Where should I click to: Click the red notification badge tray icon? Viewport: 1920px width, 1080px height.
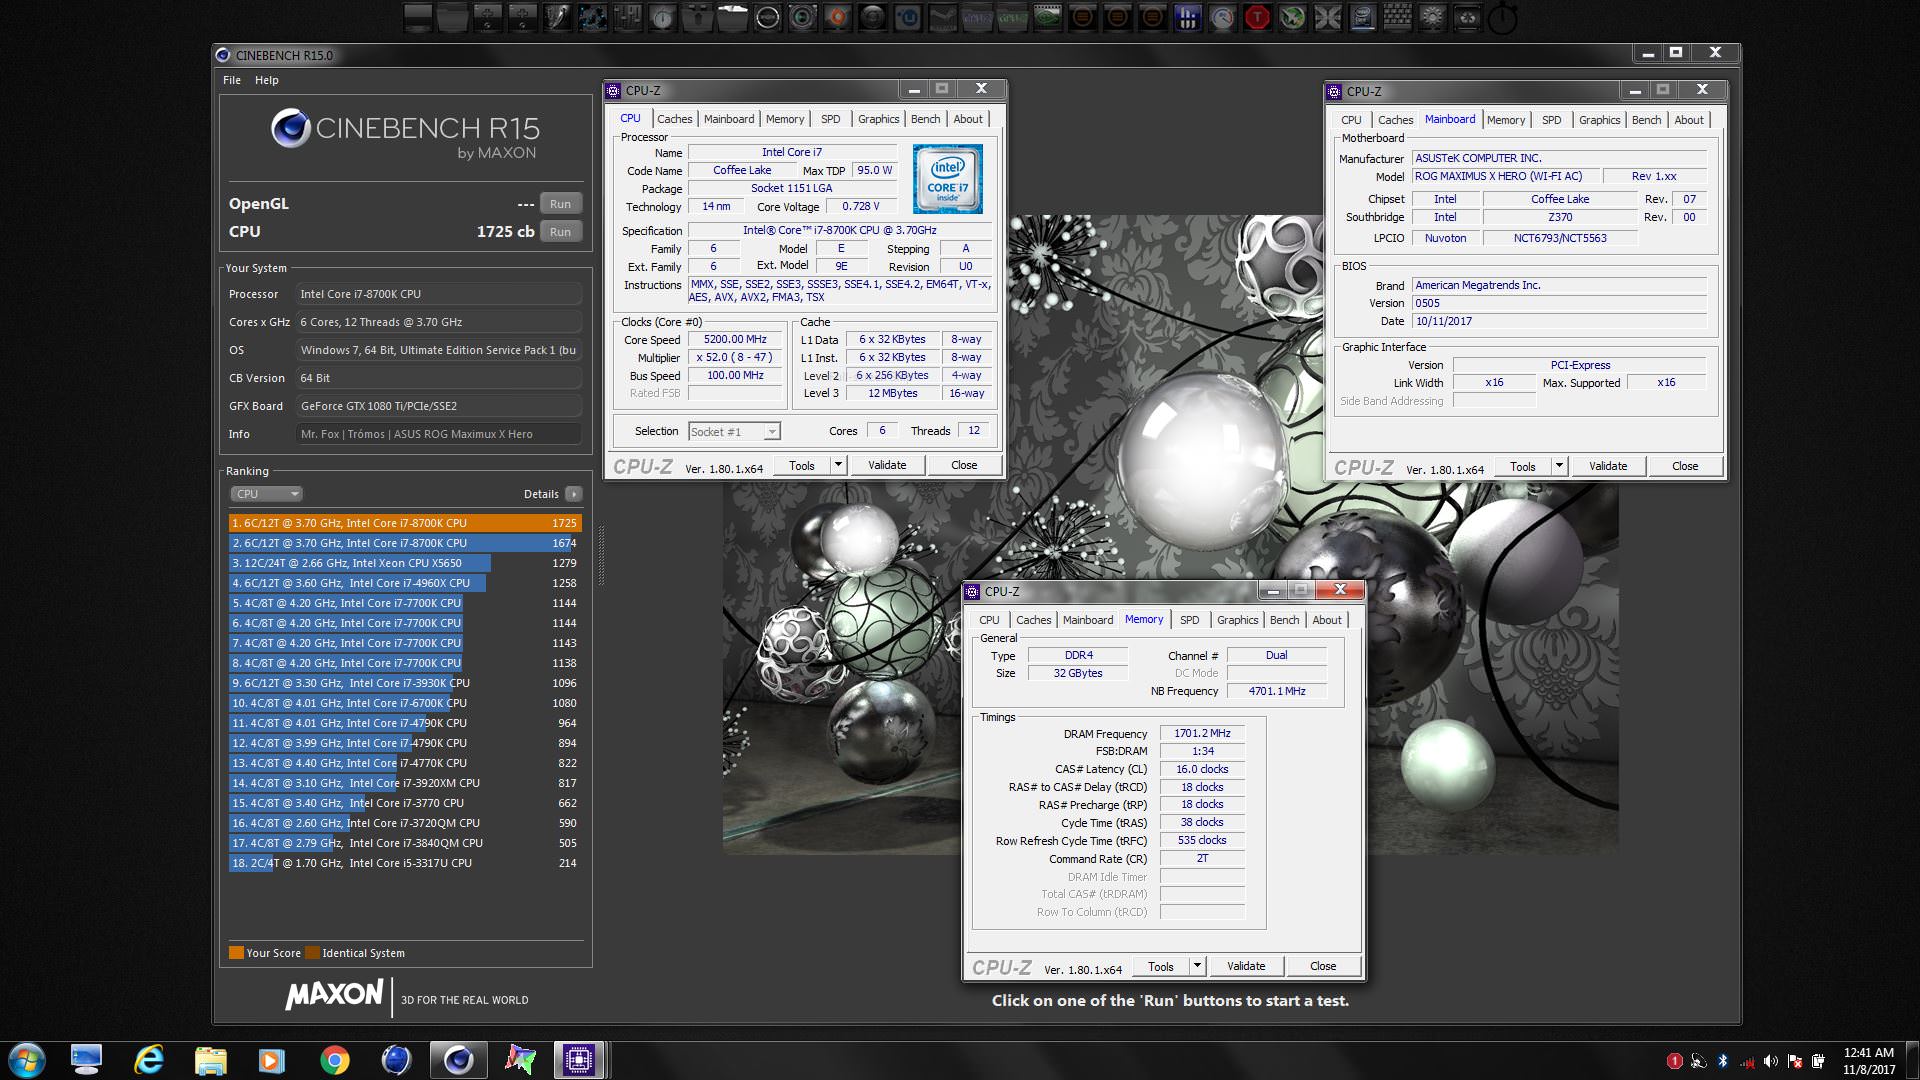(x=1674, y=1061)
